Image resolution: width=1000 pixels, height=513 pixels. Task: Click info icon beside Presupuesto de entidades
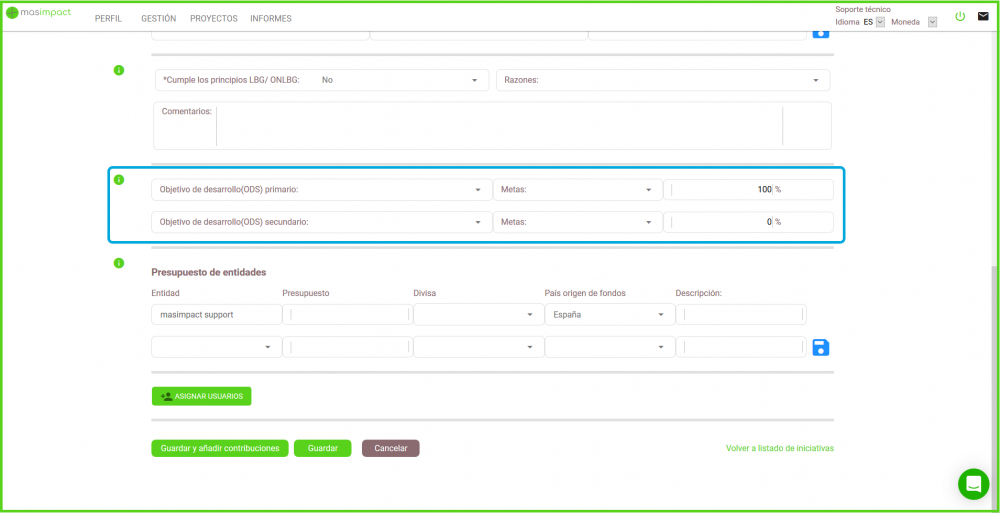(x=119, y=263)
